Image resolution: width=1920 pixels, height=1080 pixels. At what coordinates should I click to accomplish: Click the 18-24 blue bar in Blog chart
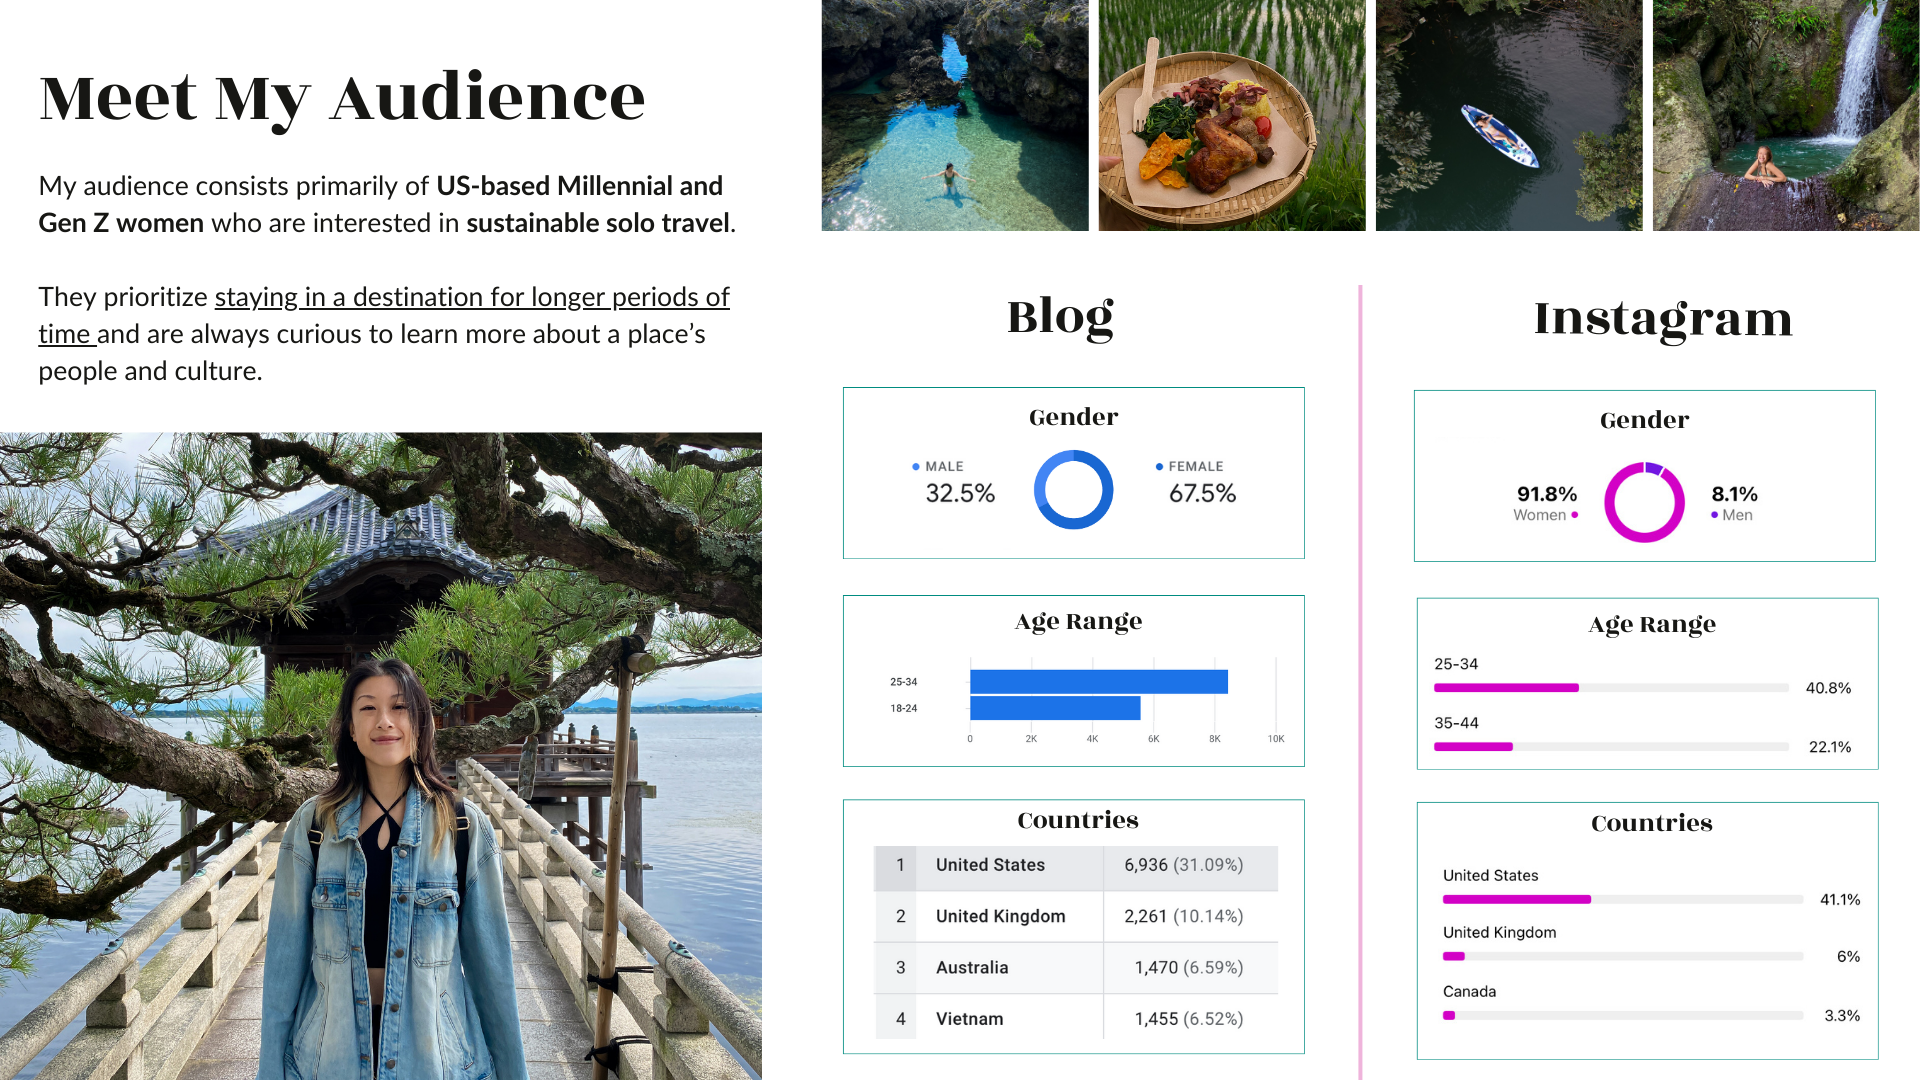1055,708
